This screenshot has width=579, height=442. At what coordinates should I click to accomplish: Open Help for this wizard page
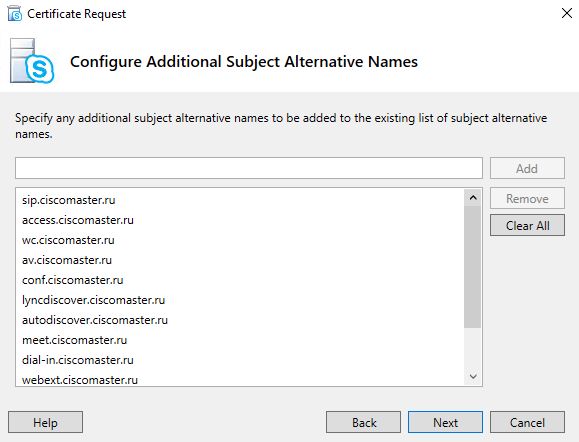45,422
